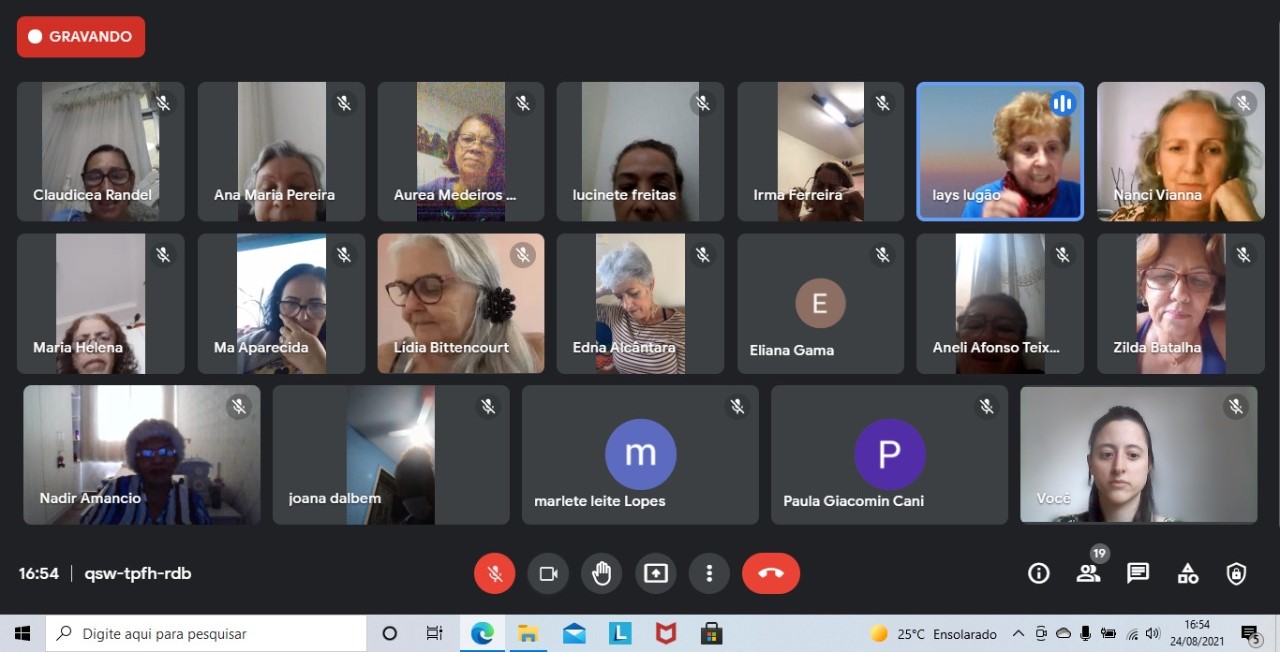Expand hidden system tray icons
Viewport: 1280px width, 652px height.
click(x=1018, y=634)
